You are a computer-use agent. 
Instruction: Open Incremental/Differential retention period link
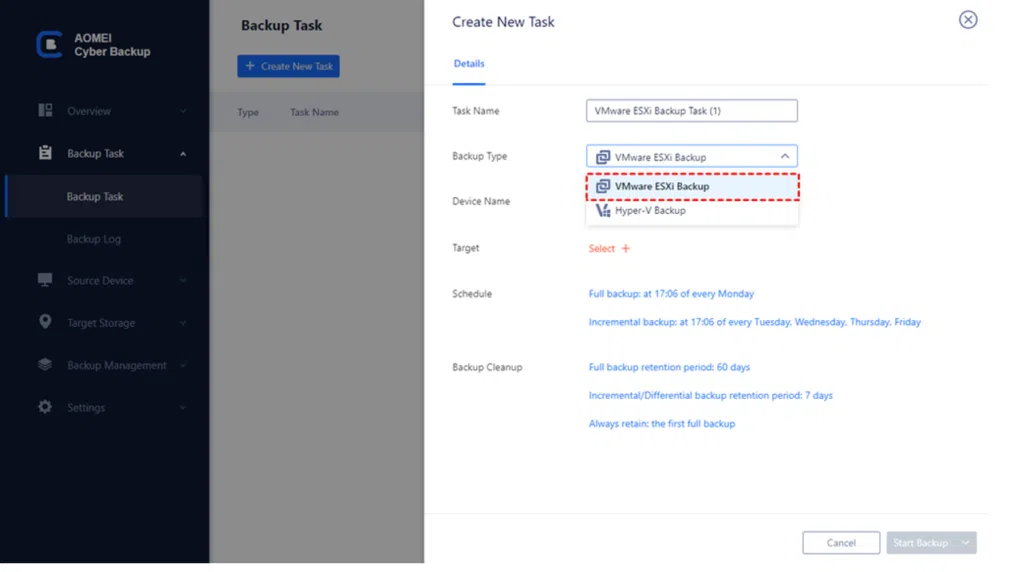[x=710, y=395]
